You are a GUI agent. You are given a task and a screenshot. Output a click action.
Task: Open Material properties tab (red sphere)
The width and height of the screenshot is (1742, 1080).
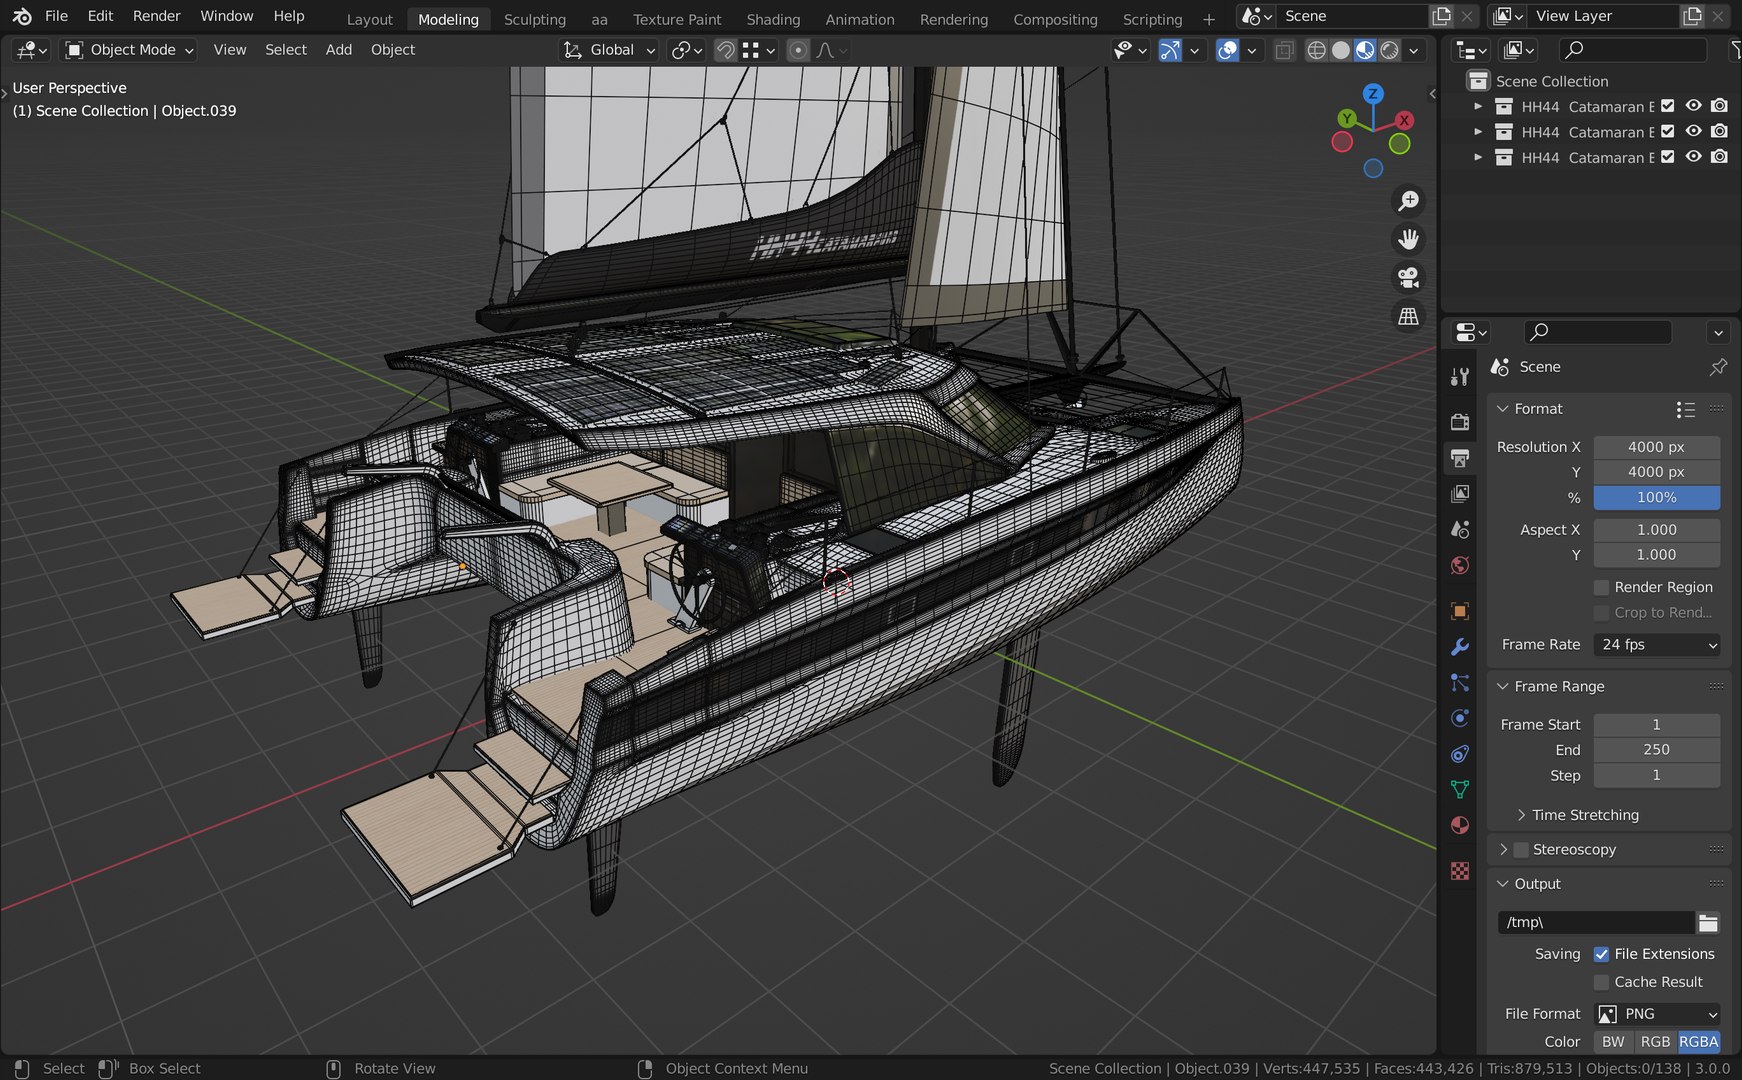[1460, 825]
